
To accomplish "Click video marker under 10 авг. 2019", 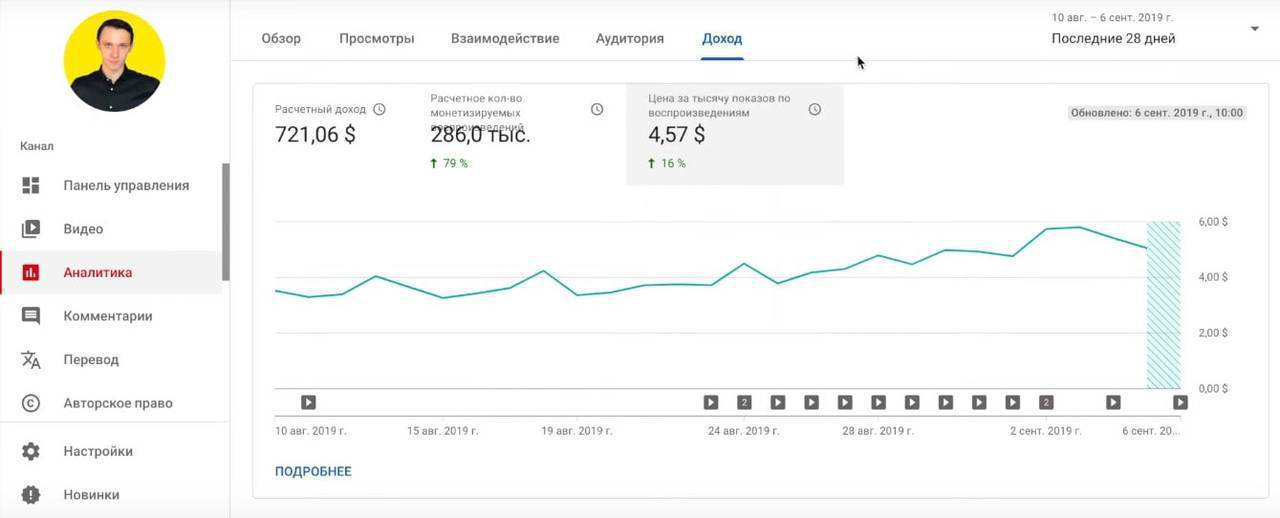I will coord(308,402).
